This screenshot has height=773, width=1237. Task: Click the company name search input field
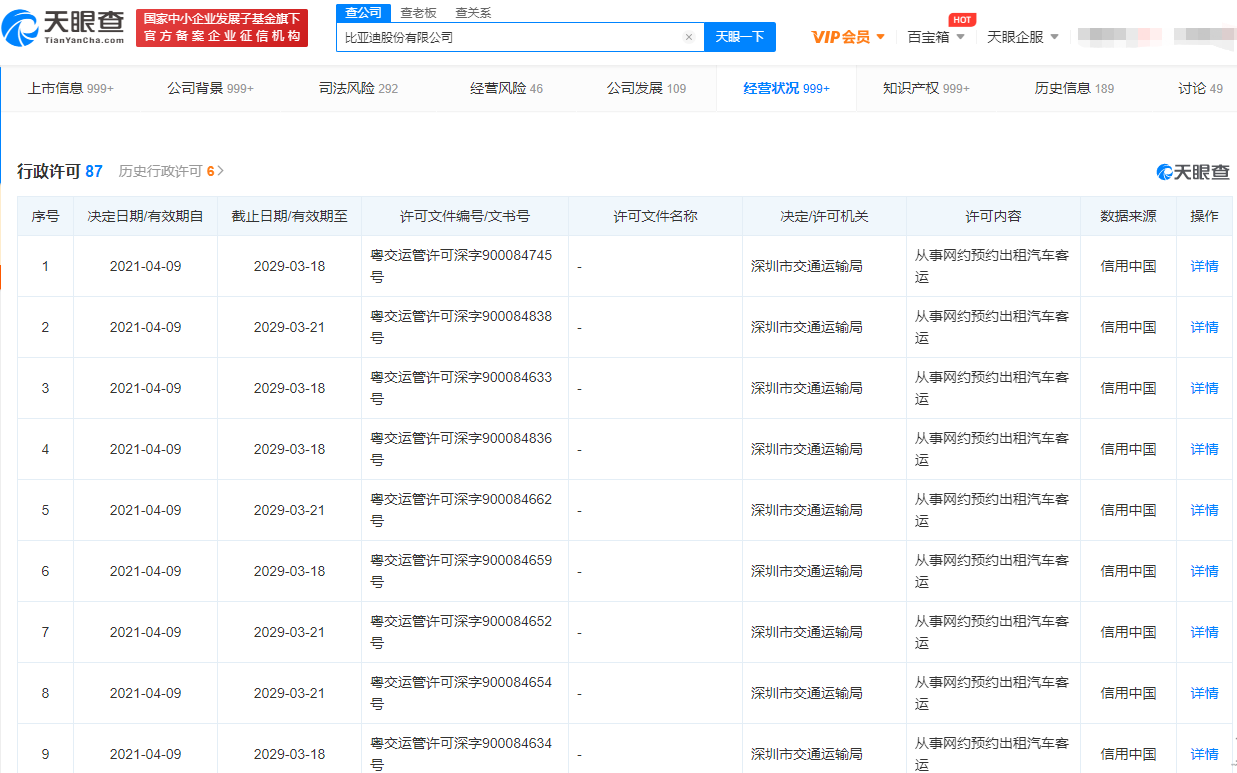coord(510,37)
